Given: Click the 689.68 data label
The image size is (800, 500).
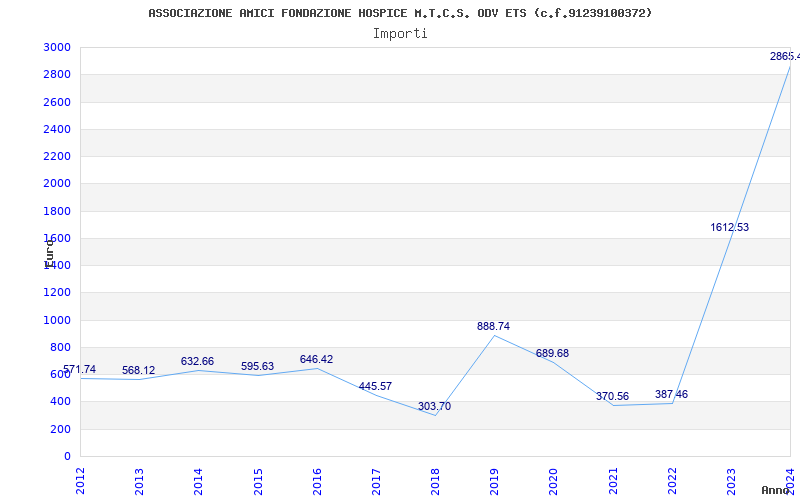Looking at the screenshot, I should [x=552, y=354].
